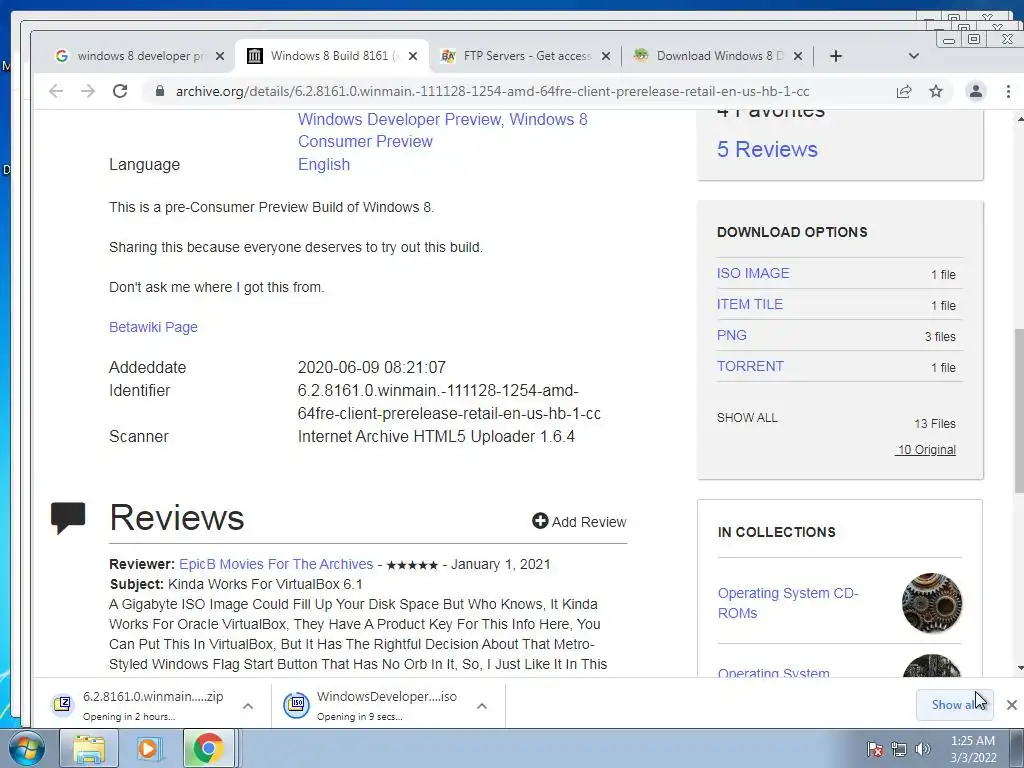This screenshot has height=768, width=1024.
Task: Open Chrome profile avatar menu
Action: (976, 91)
